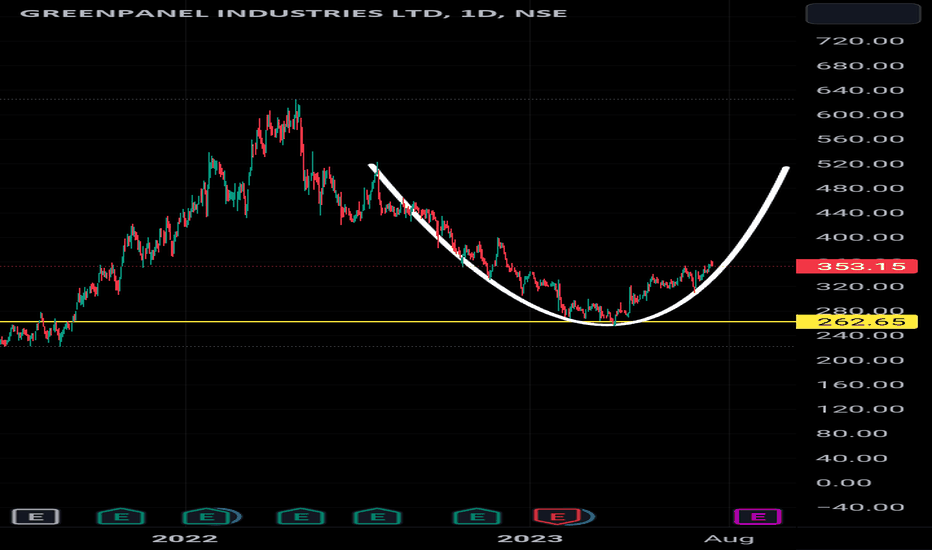
Task: Click the 320.00 price axis label
Action: [x=860, y=287]
